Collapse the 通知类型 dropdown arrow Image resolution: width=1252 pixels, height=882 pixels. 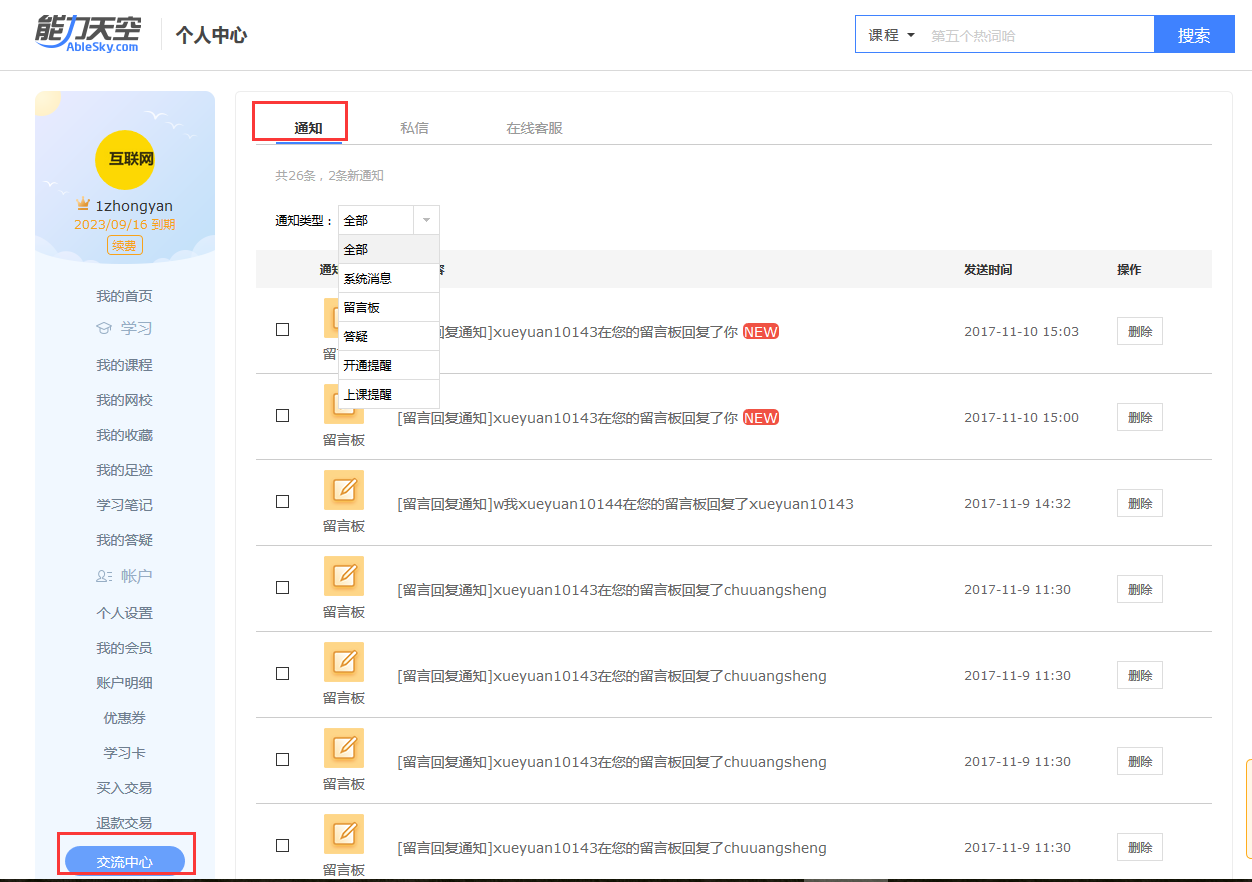click(426, 220)
